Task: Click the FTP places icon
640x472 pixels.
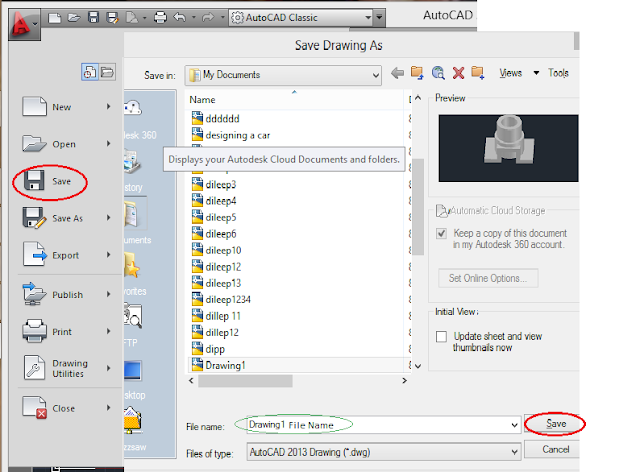Action: point(133,316)
